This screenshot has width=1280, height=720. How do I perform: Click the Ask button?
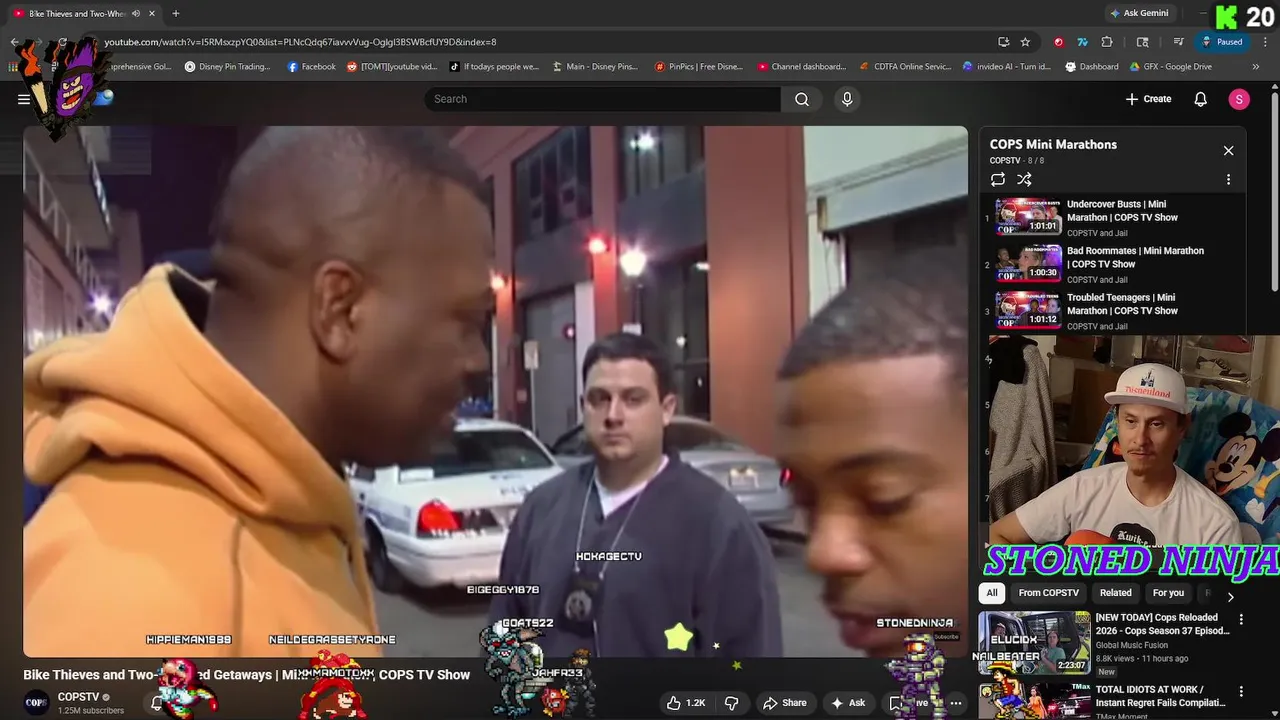[x=847, y=703]
